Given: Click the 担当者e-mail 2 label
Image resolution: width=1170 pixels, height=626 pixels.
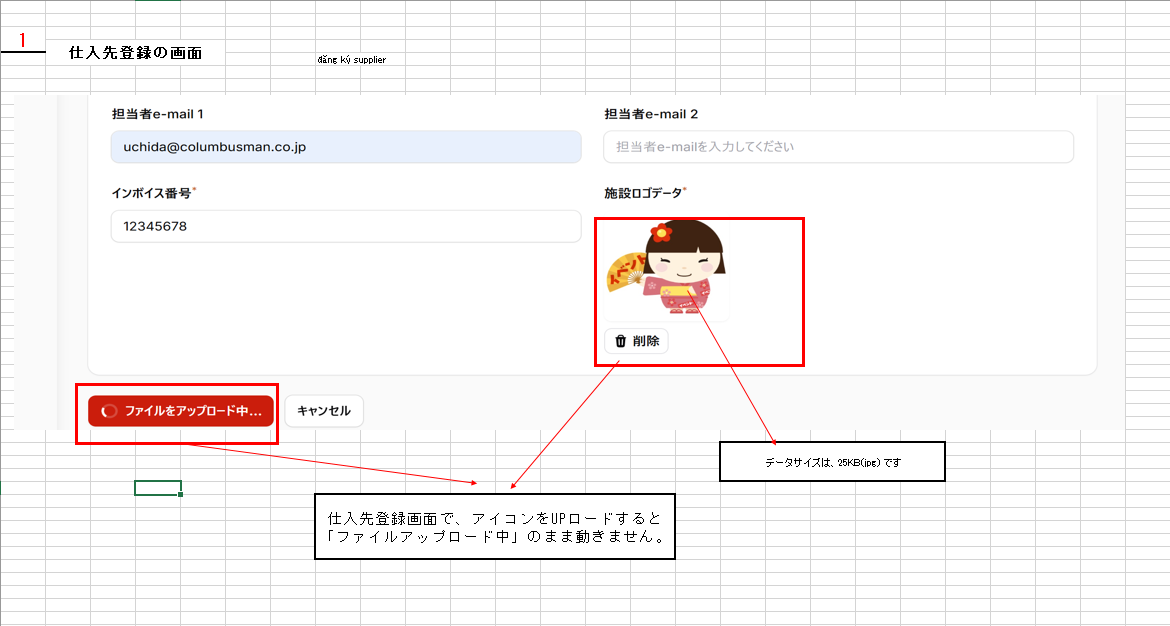Looking at the screenshot, I should (x=651, y=114).
